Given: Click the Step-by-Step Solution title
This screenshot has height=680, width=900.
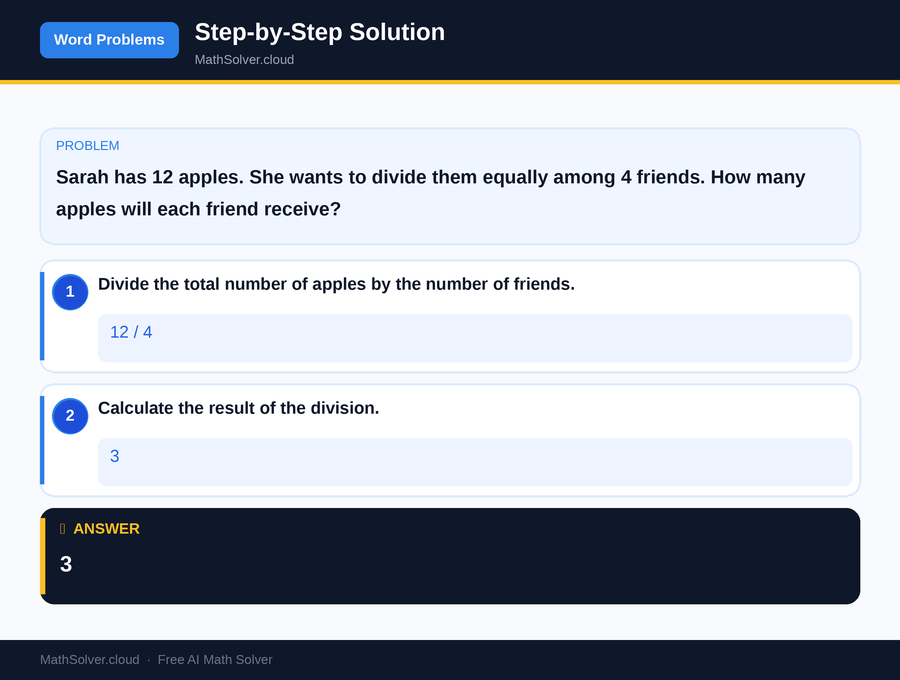Looking at the screenshot, I should click(319, 32).
